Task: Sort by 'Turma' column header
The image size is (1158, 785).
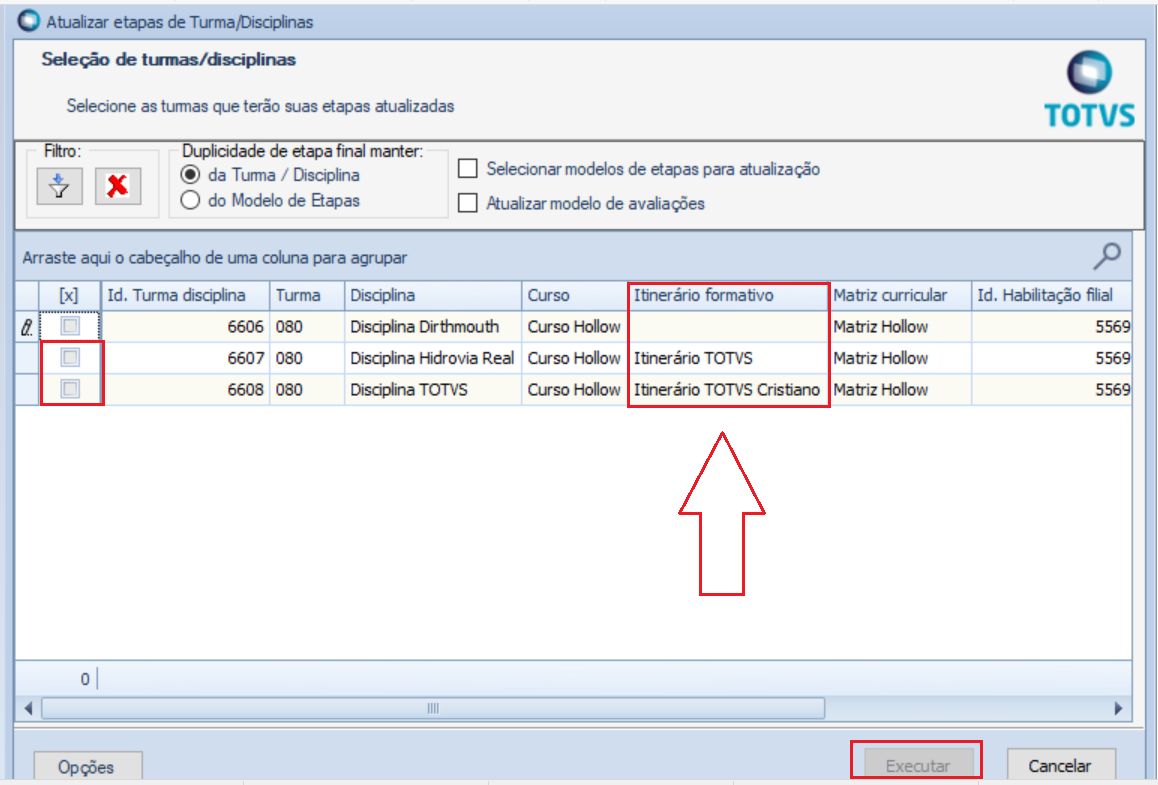Action: (307, 295)
